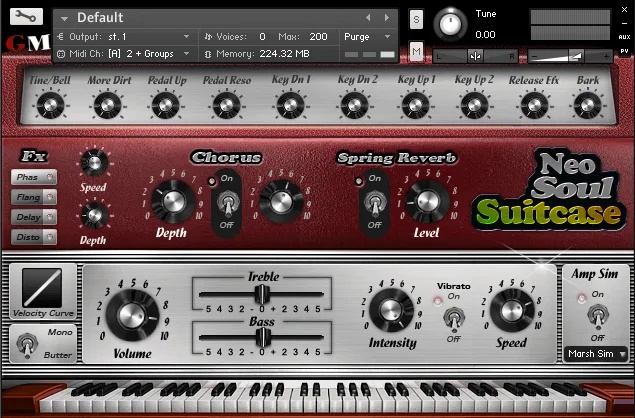Screen dimensions: 635x418
Task: Click the More Dirt knob
Action: [108, 105]
